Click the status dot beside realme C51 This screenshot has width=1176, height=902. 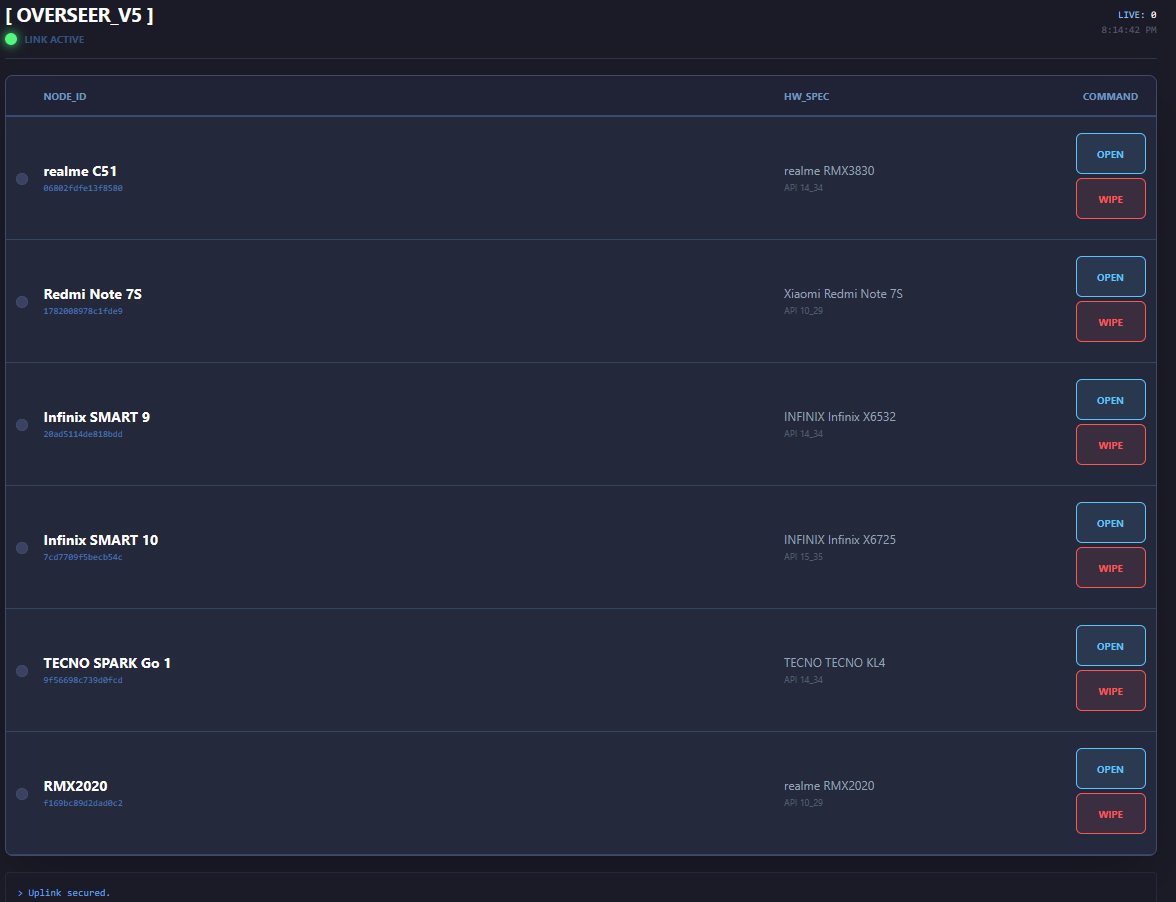pos(22,179)
